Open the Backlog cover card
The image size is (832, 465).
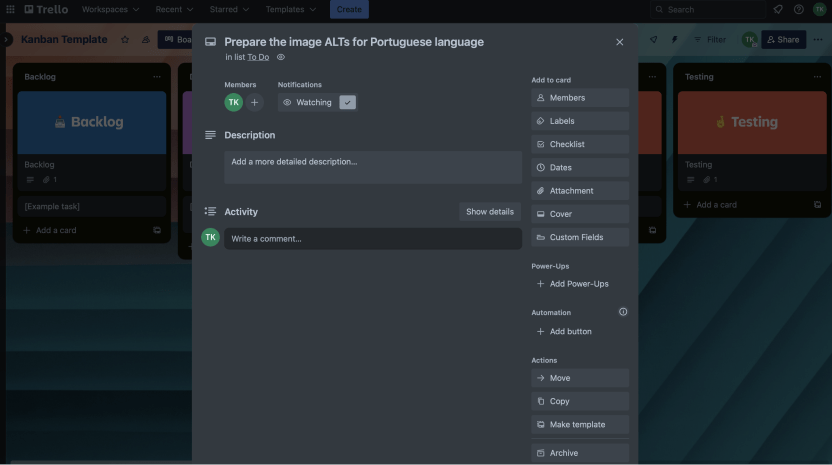pos(92,141)
